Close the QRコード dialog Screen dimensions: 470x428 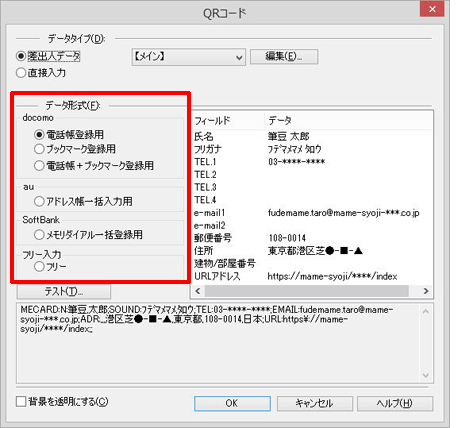click(432, 9)
